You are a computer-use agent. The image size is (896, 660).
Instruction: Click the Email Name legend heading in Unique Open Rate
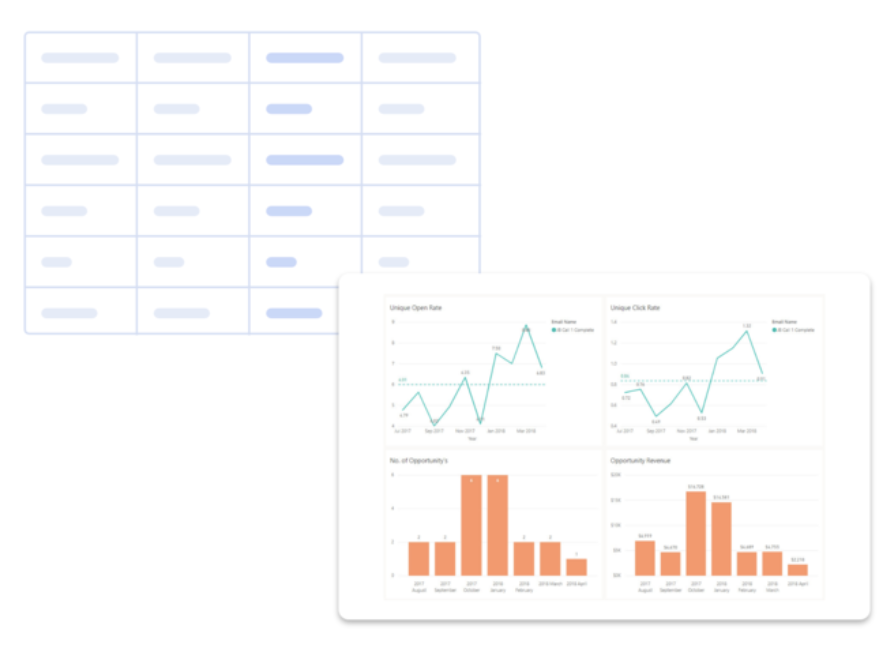point(563,322)
